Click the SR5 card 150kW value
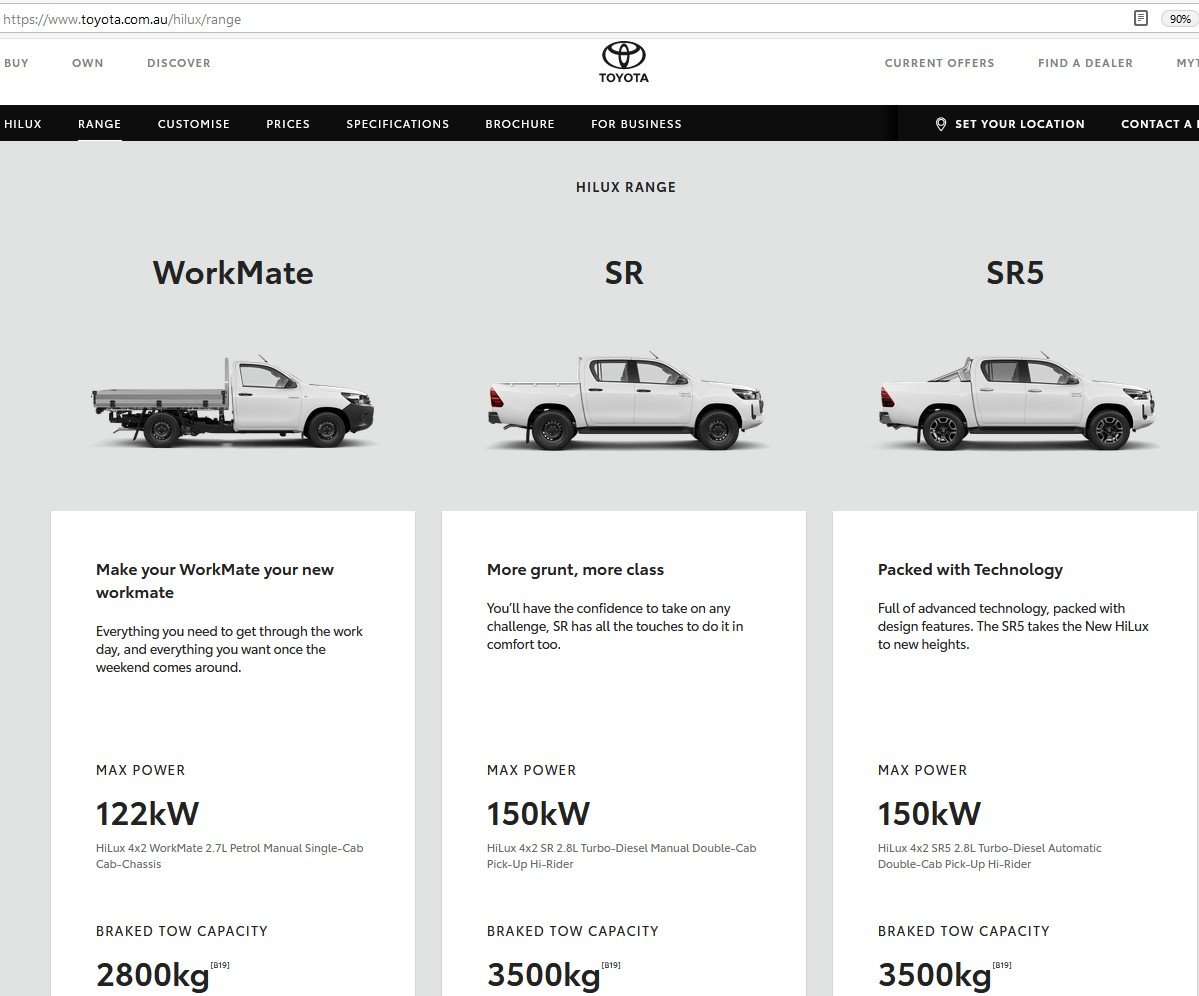The height and width of the screenshot is (996, 1199). 929,814
